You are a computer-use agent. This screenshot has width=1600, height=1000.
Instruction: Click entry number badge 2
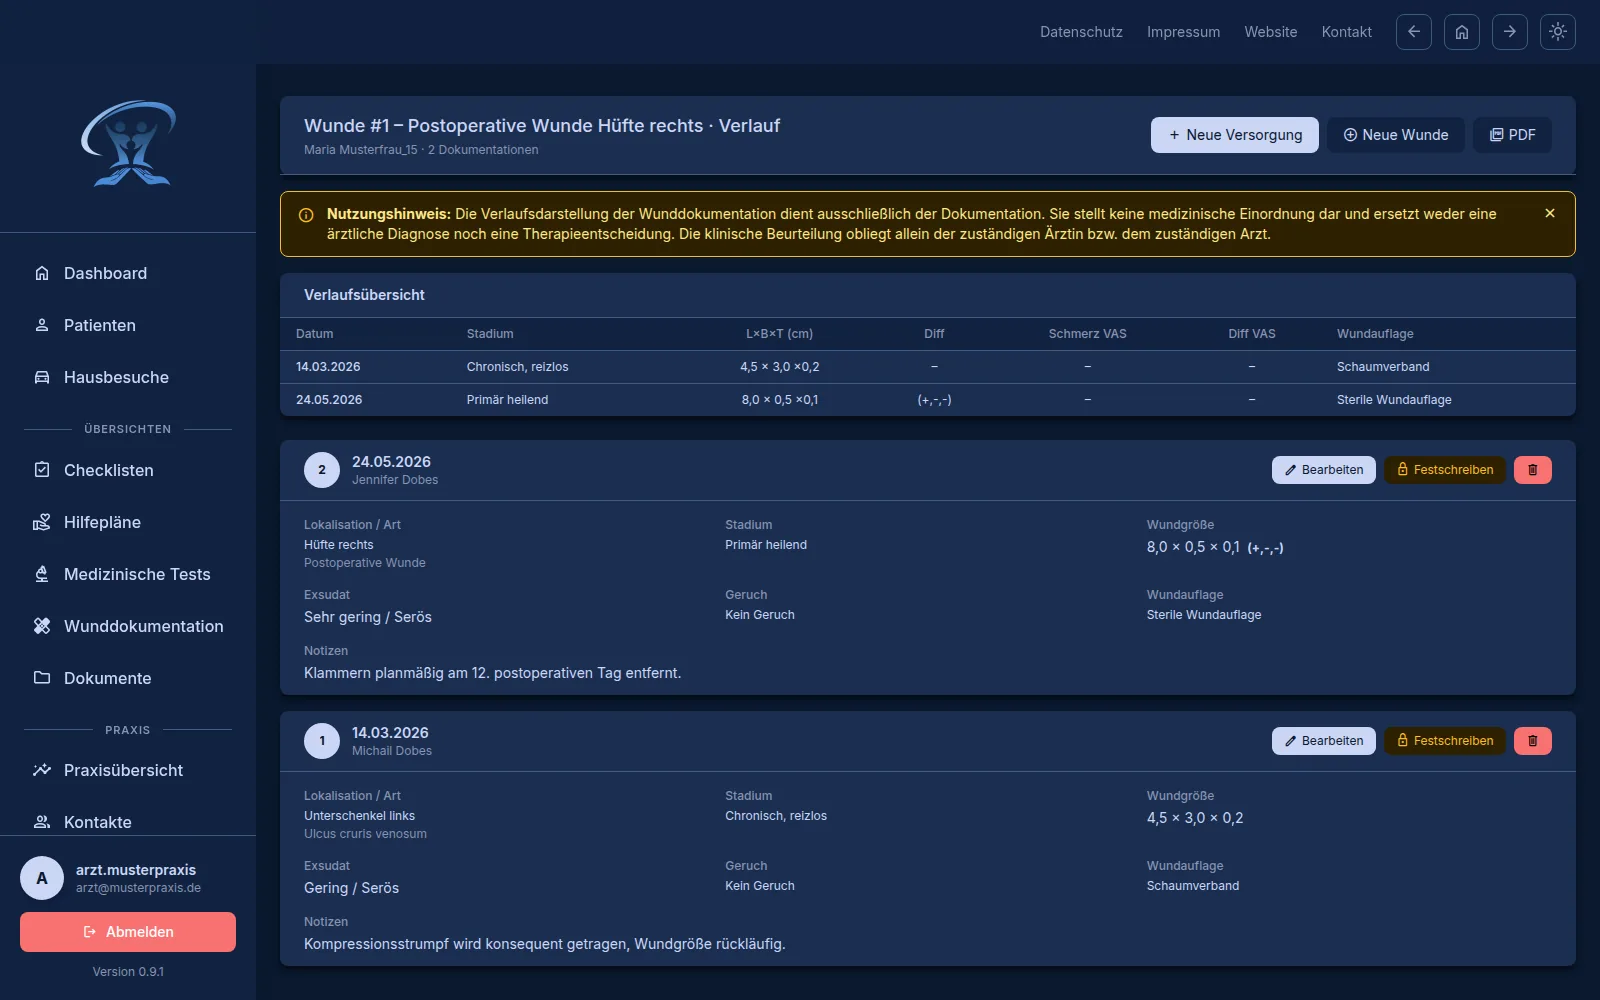click(322, 470)
